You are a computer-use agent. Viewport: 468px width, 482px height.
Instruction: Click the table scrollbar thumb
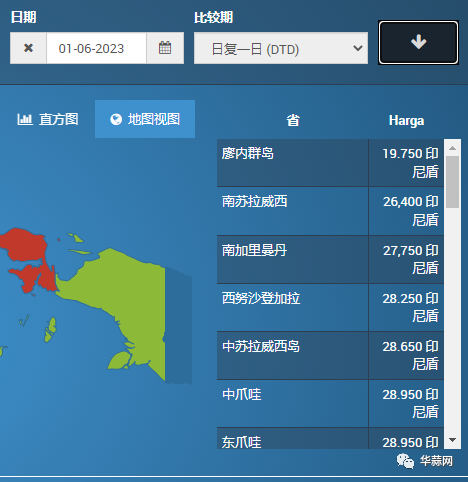(452, 182)
